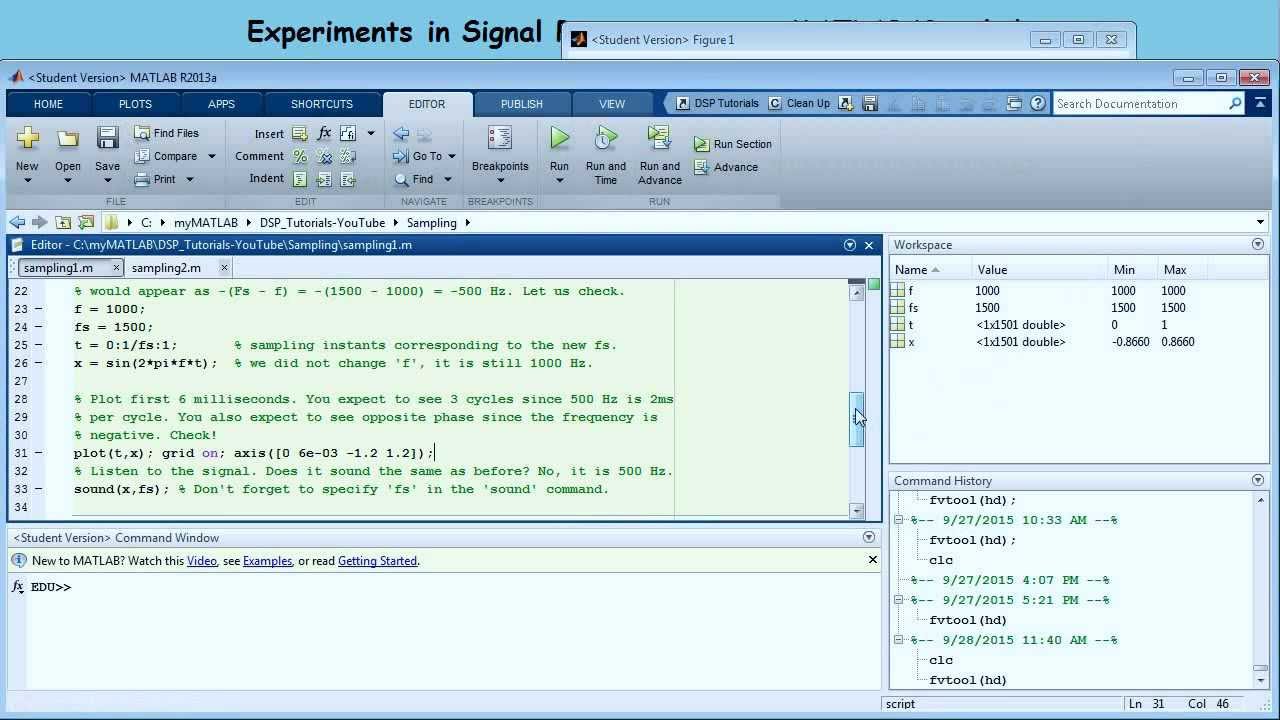The height and width of the screenshot is (720, 1280).
Task: Open the Video link in Command Window
Action: pyautogui.click(x=202, y=561)
